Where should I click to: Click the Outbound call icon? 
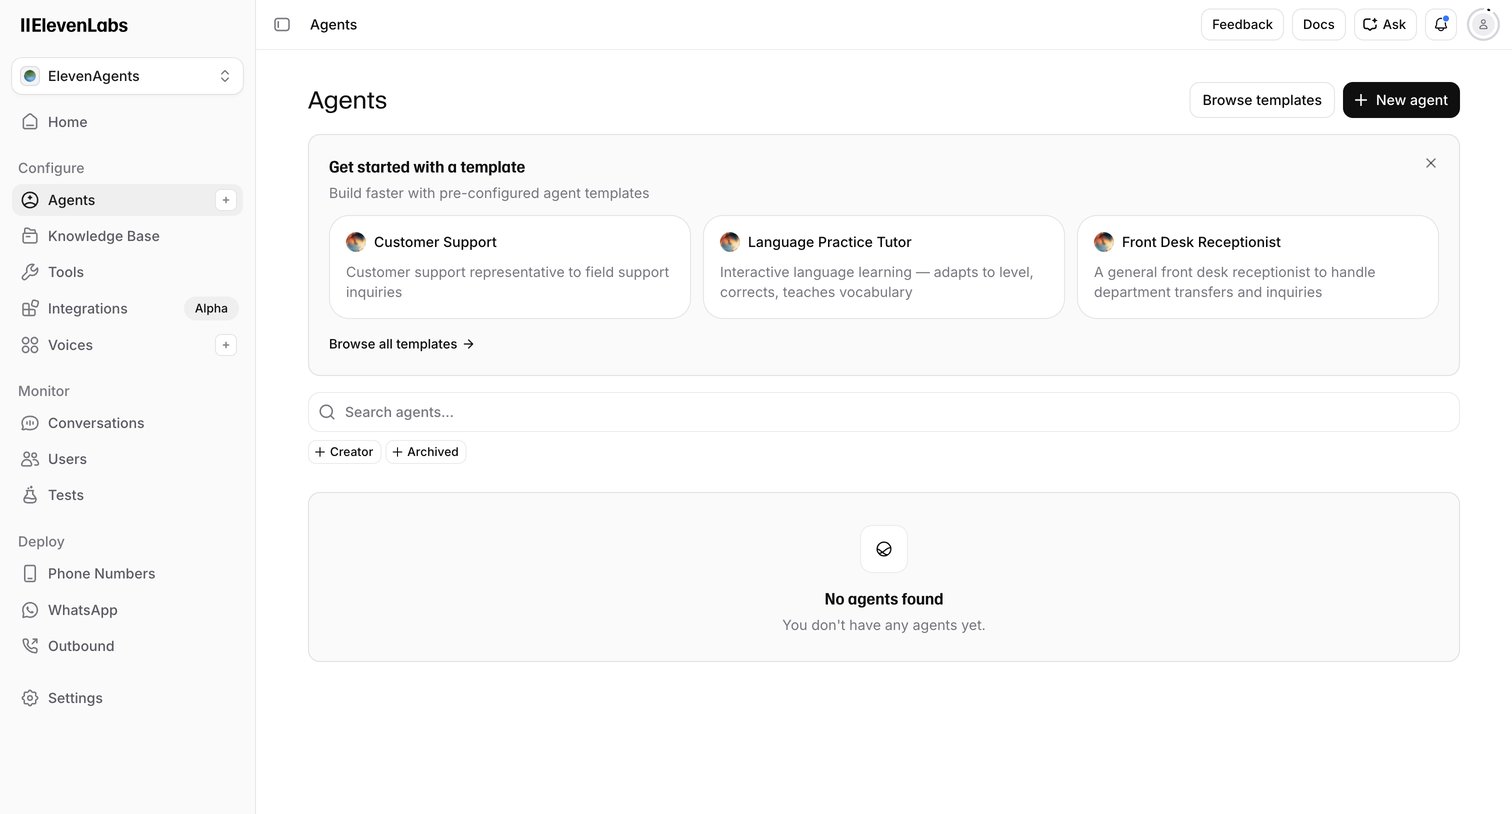click(x=30, y=646)
